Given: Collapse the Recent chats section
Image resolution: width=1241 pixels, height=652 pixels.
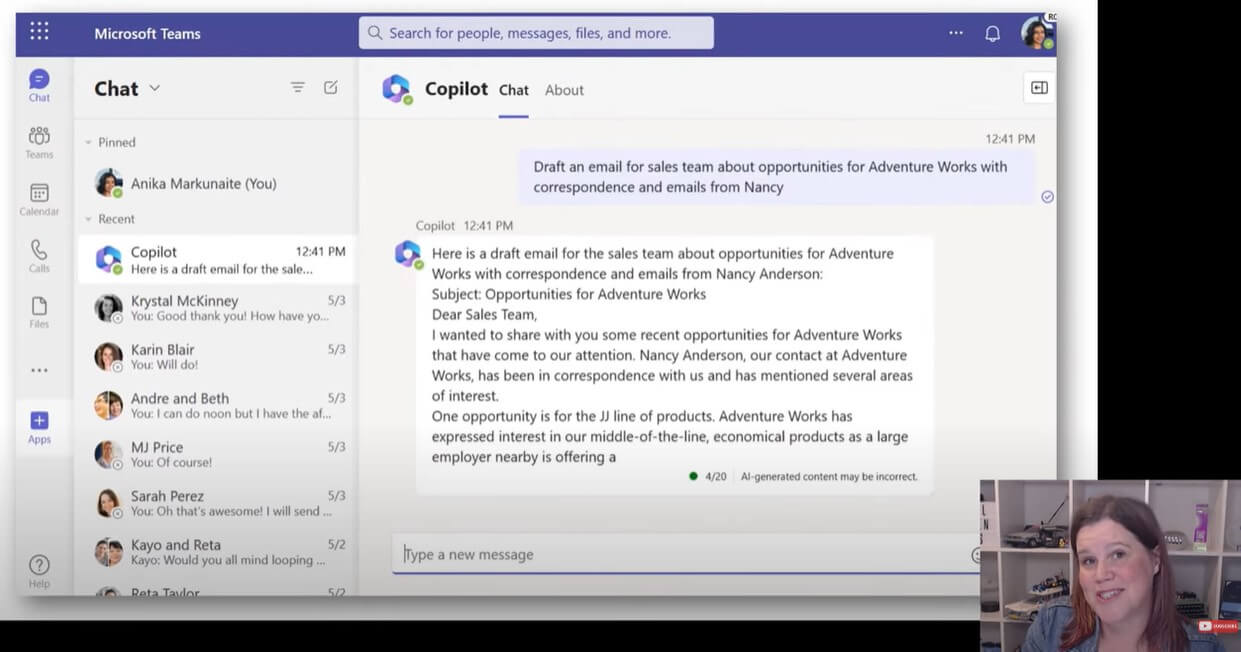Looking at the screenshot, I should point(89,219).
